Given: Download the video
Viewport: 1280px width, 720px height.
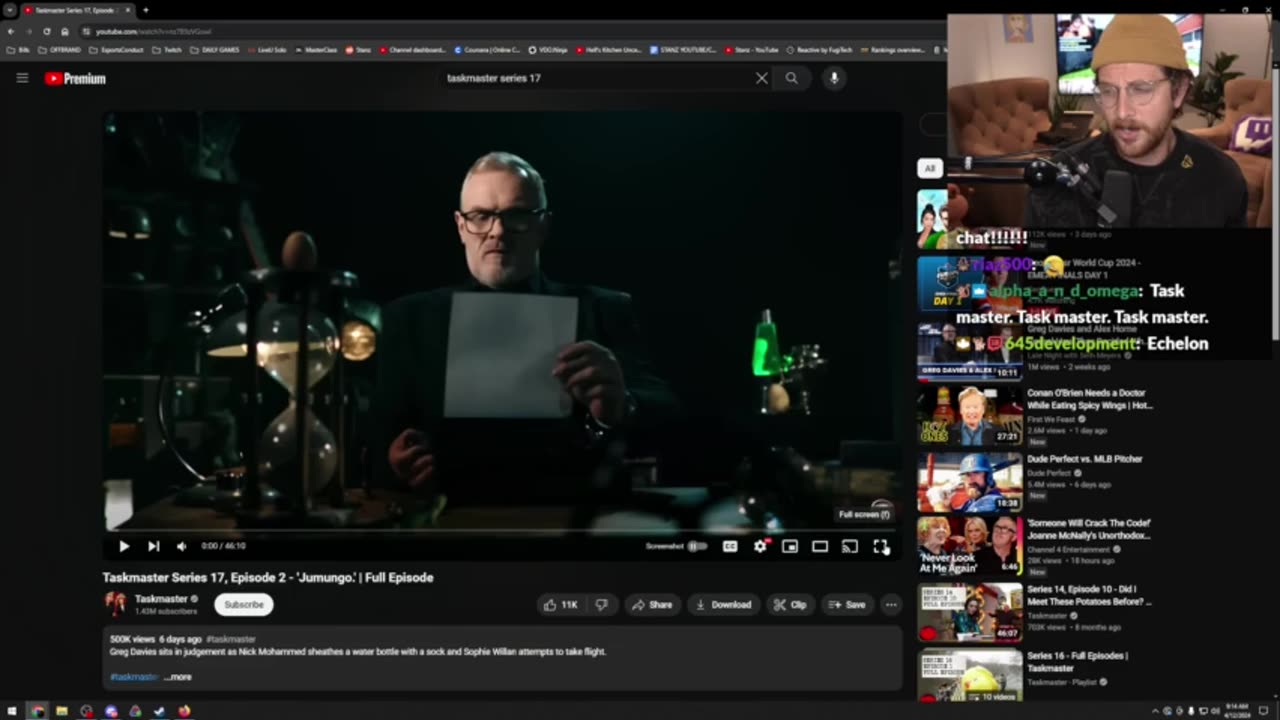Looking at the screenshot, I should (723, 605).
